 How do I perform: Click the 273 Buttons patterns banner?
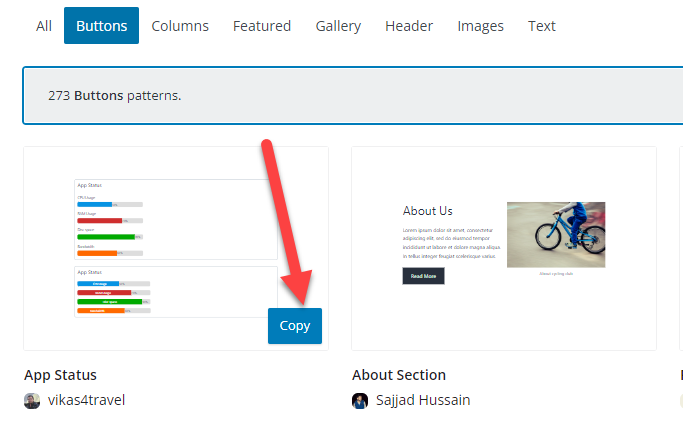coord(350,96)
